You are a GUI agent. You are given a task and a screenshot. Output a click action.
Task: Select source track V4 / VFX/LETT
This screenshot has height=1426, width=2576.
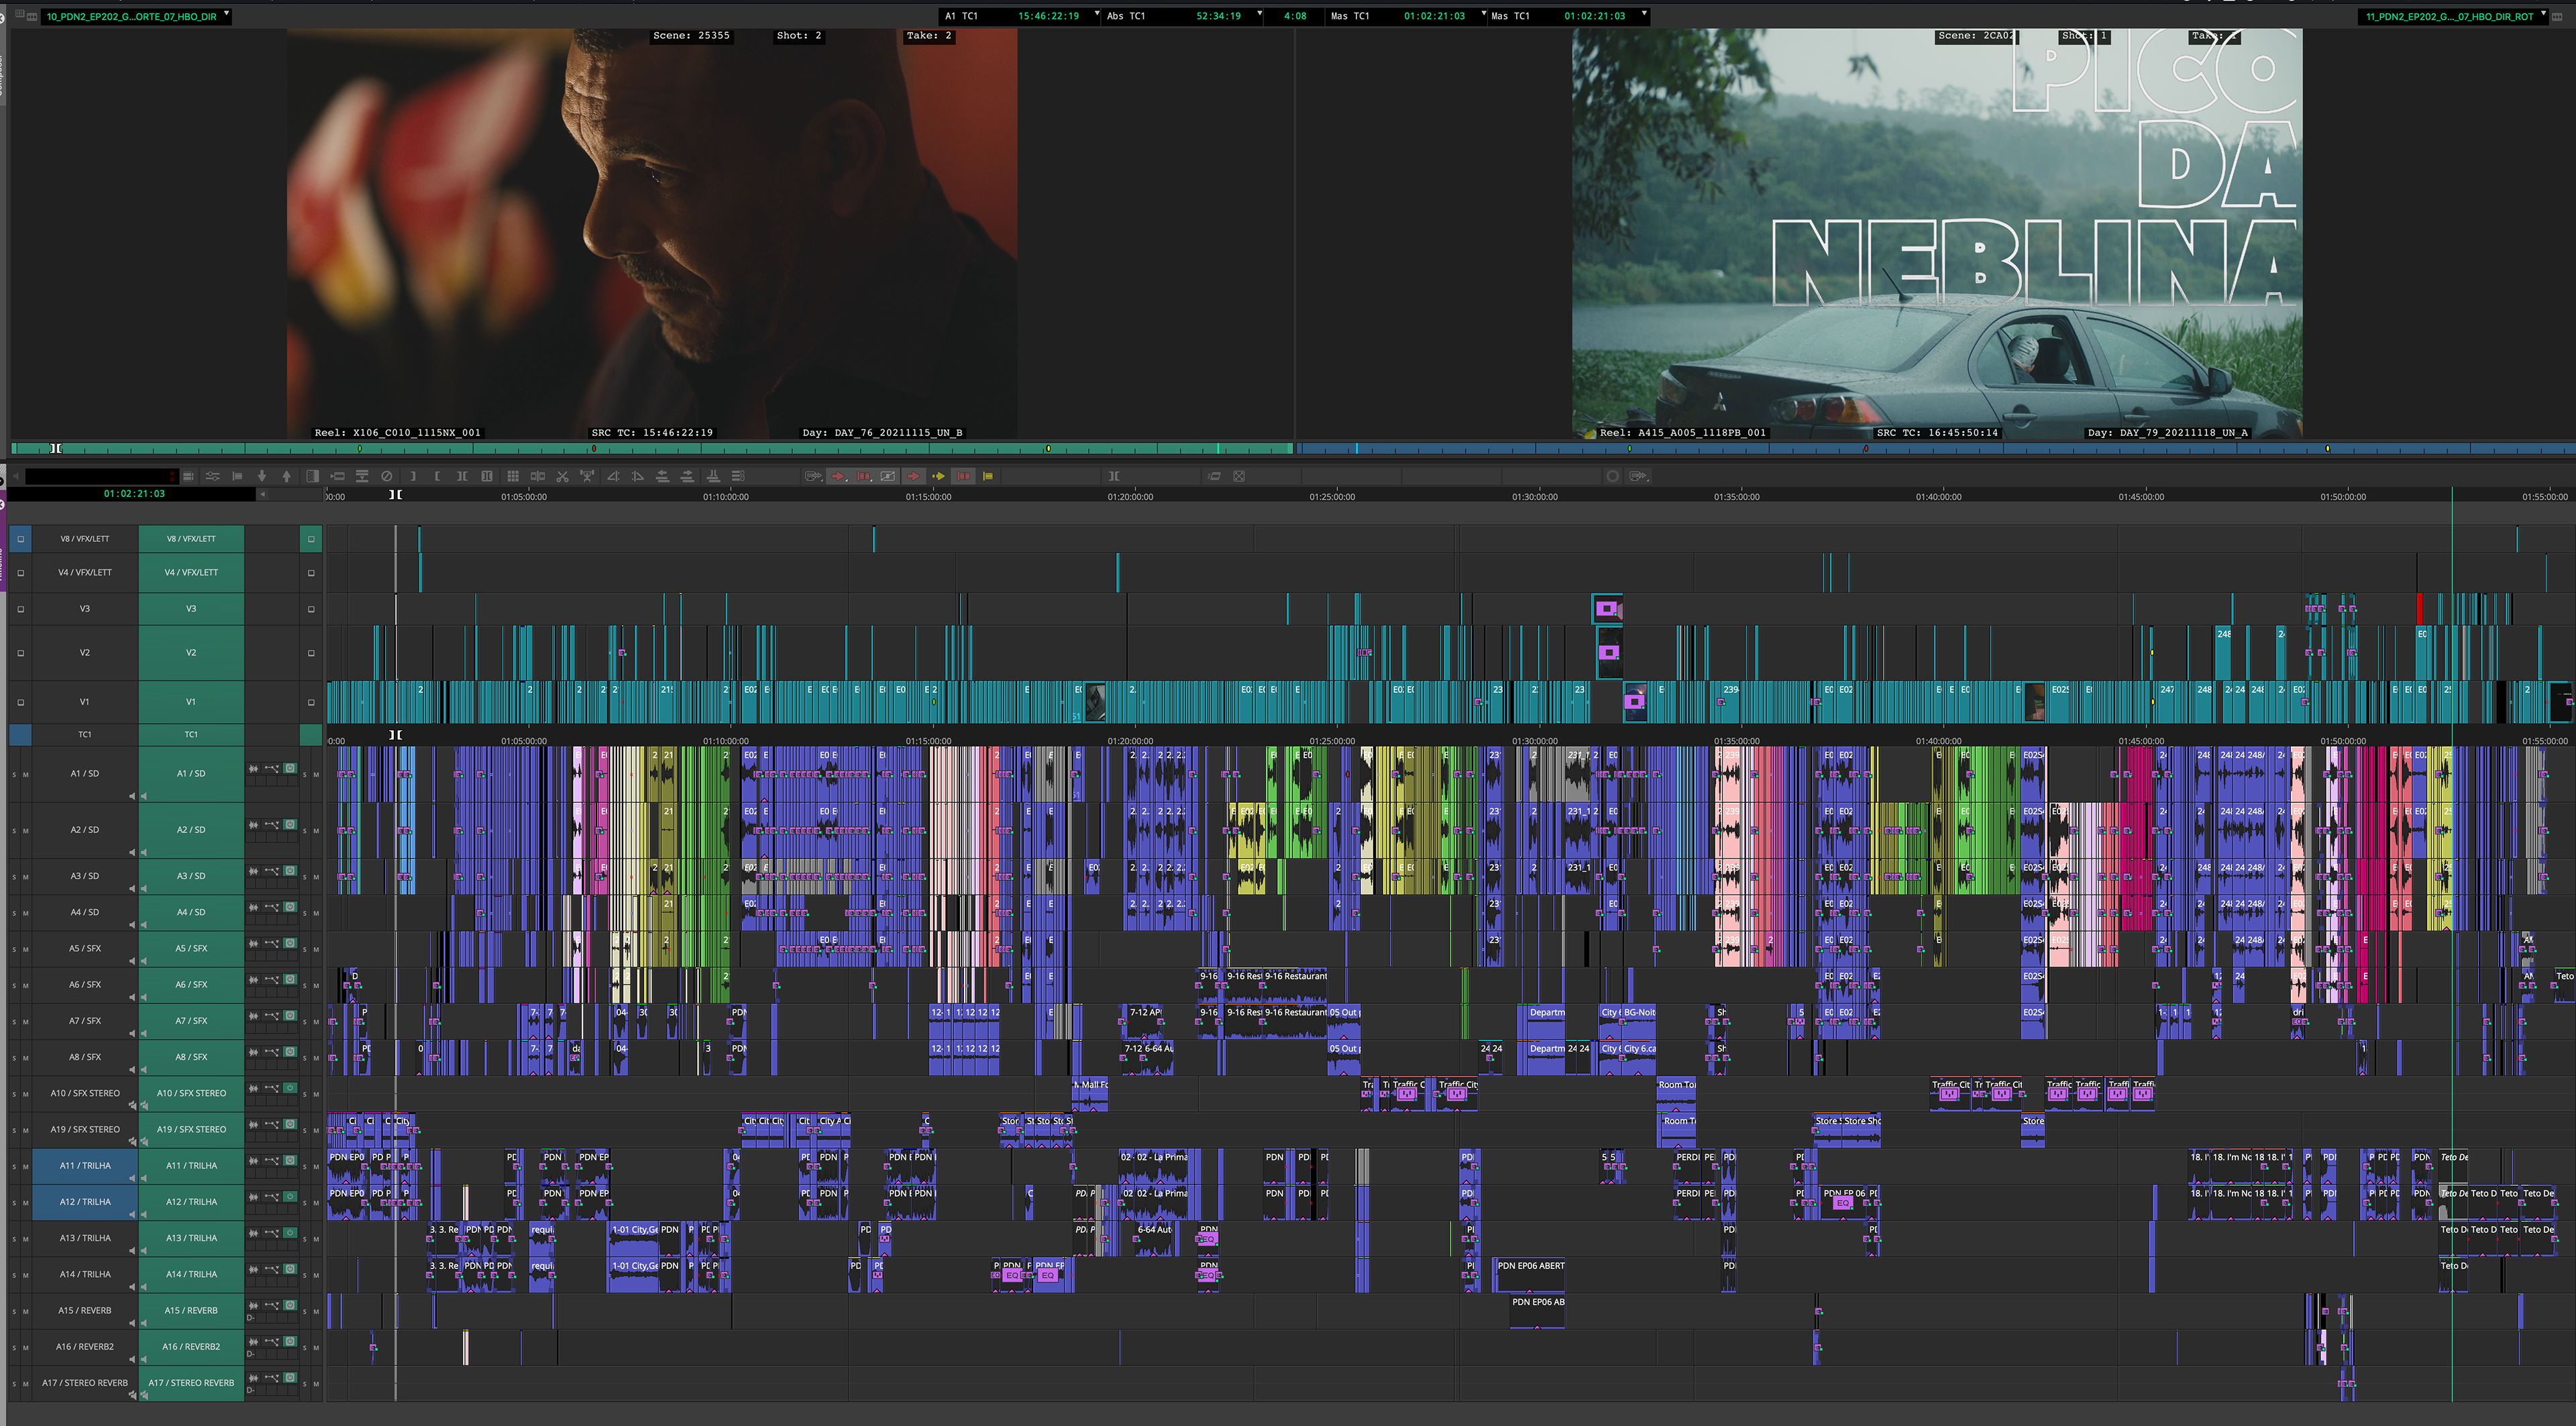[85, 572]
